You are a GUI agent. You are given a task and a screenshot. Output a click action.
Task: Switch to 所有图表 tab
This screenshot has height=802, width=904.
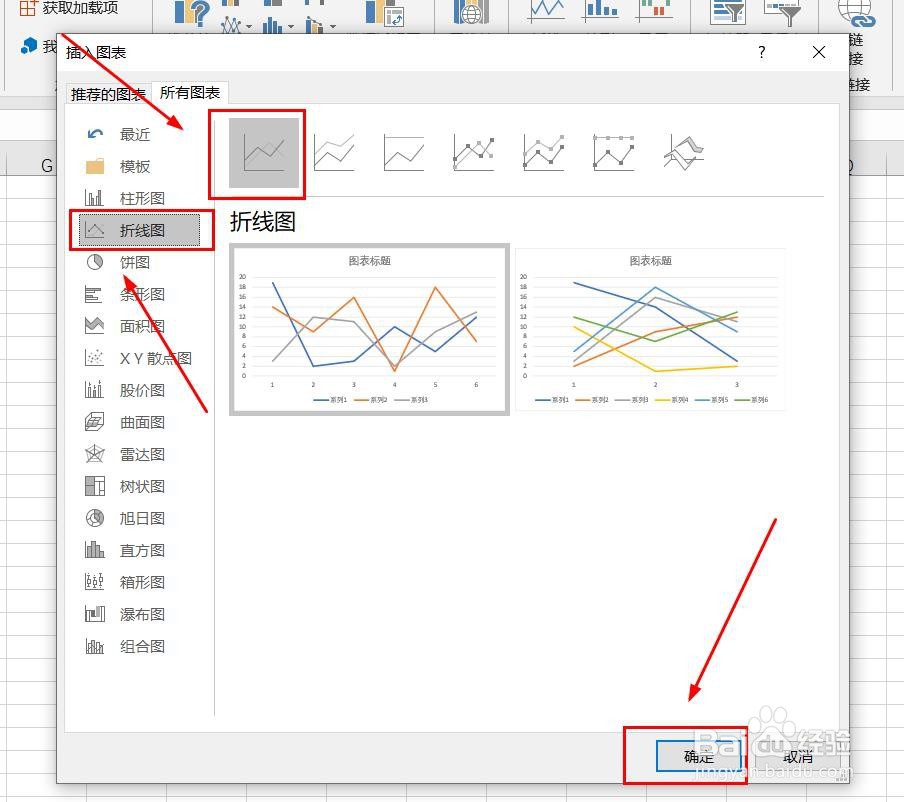190,92
